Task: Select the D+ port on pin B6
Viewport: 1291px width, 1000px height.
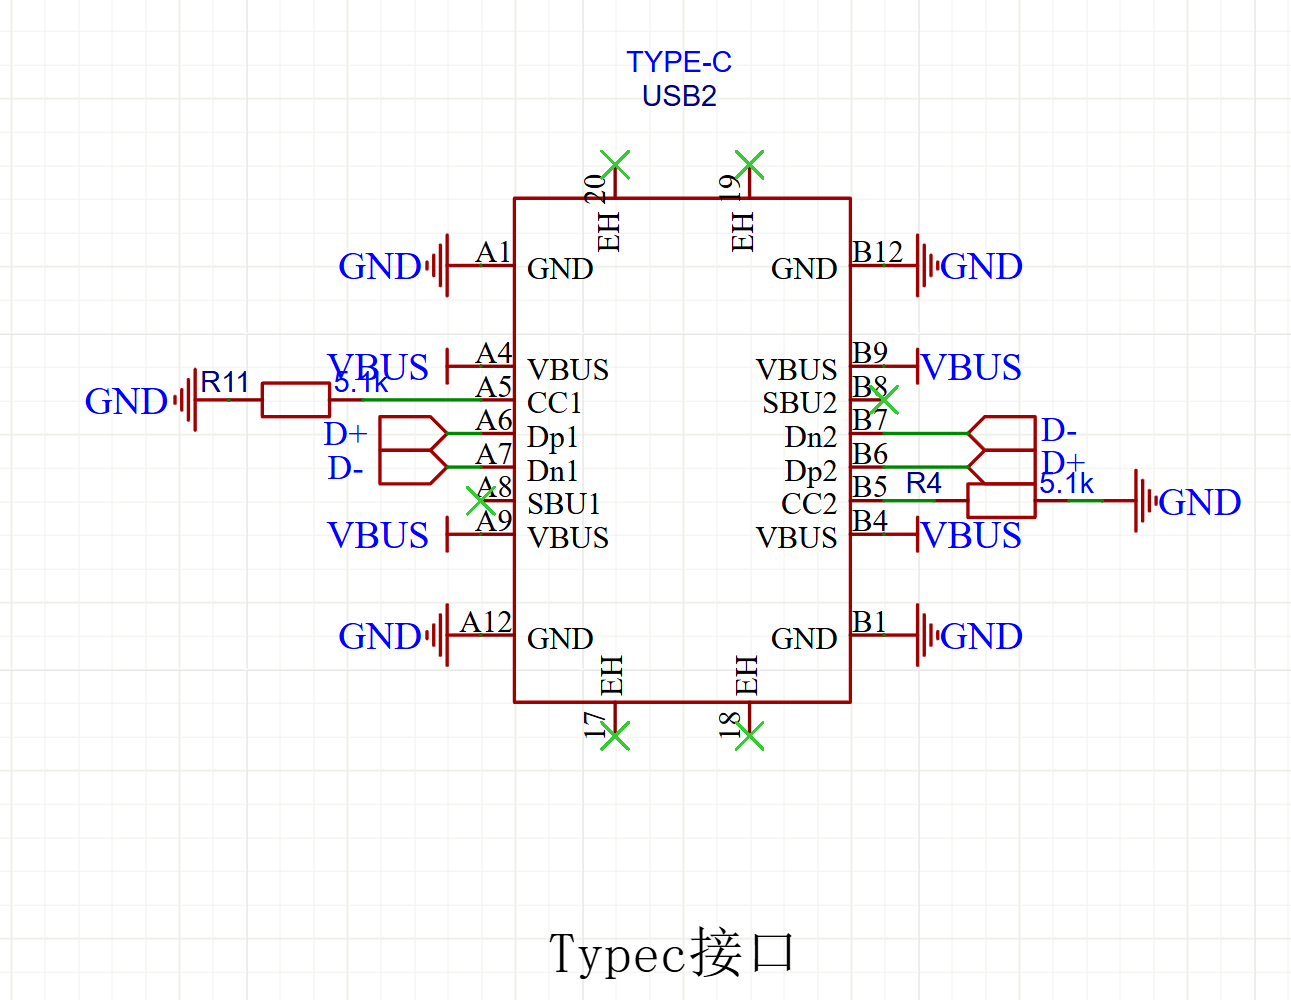Action: pos(1002,467)
